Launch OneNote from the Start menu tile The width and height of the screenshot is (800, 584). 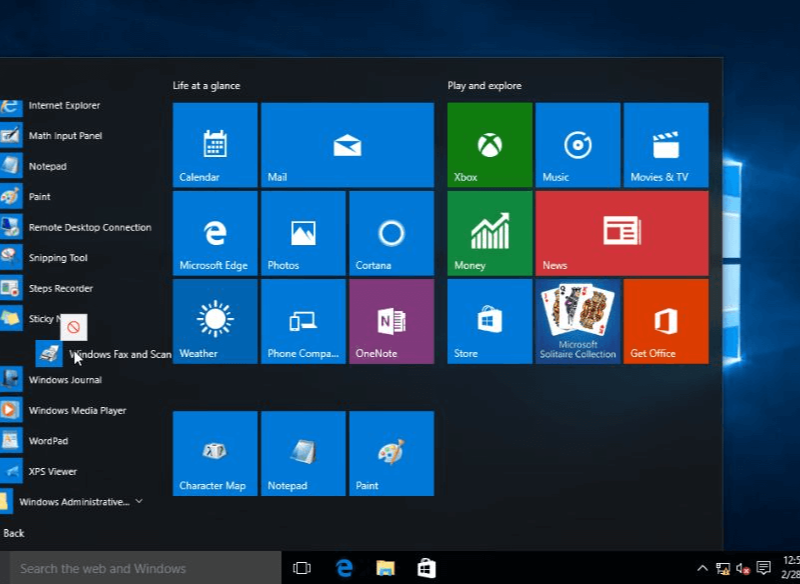click(x=390, y=320)
